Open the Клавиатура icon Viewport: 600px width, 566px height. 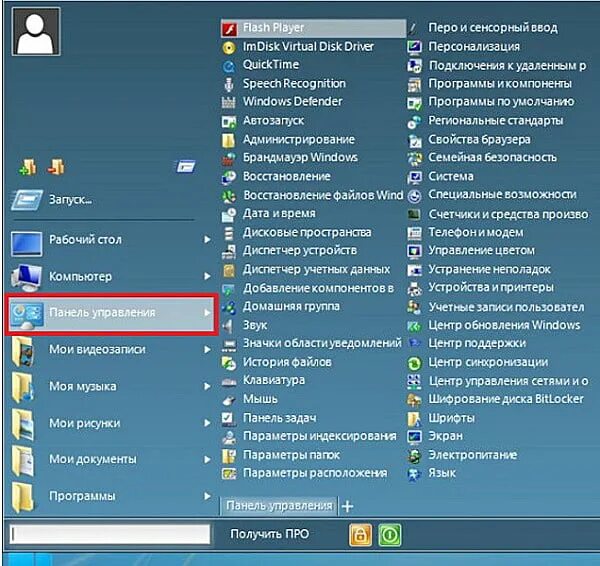click(229, 382)
